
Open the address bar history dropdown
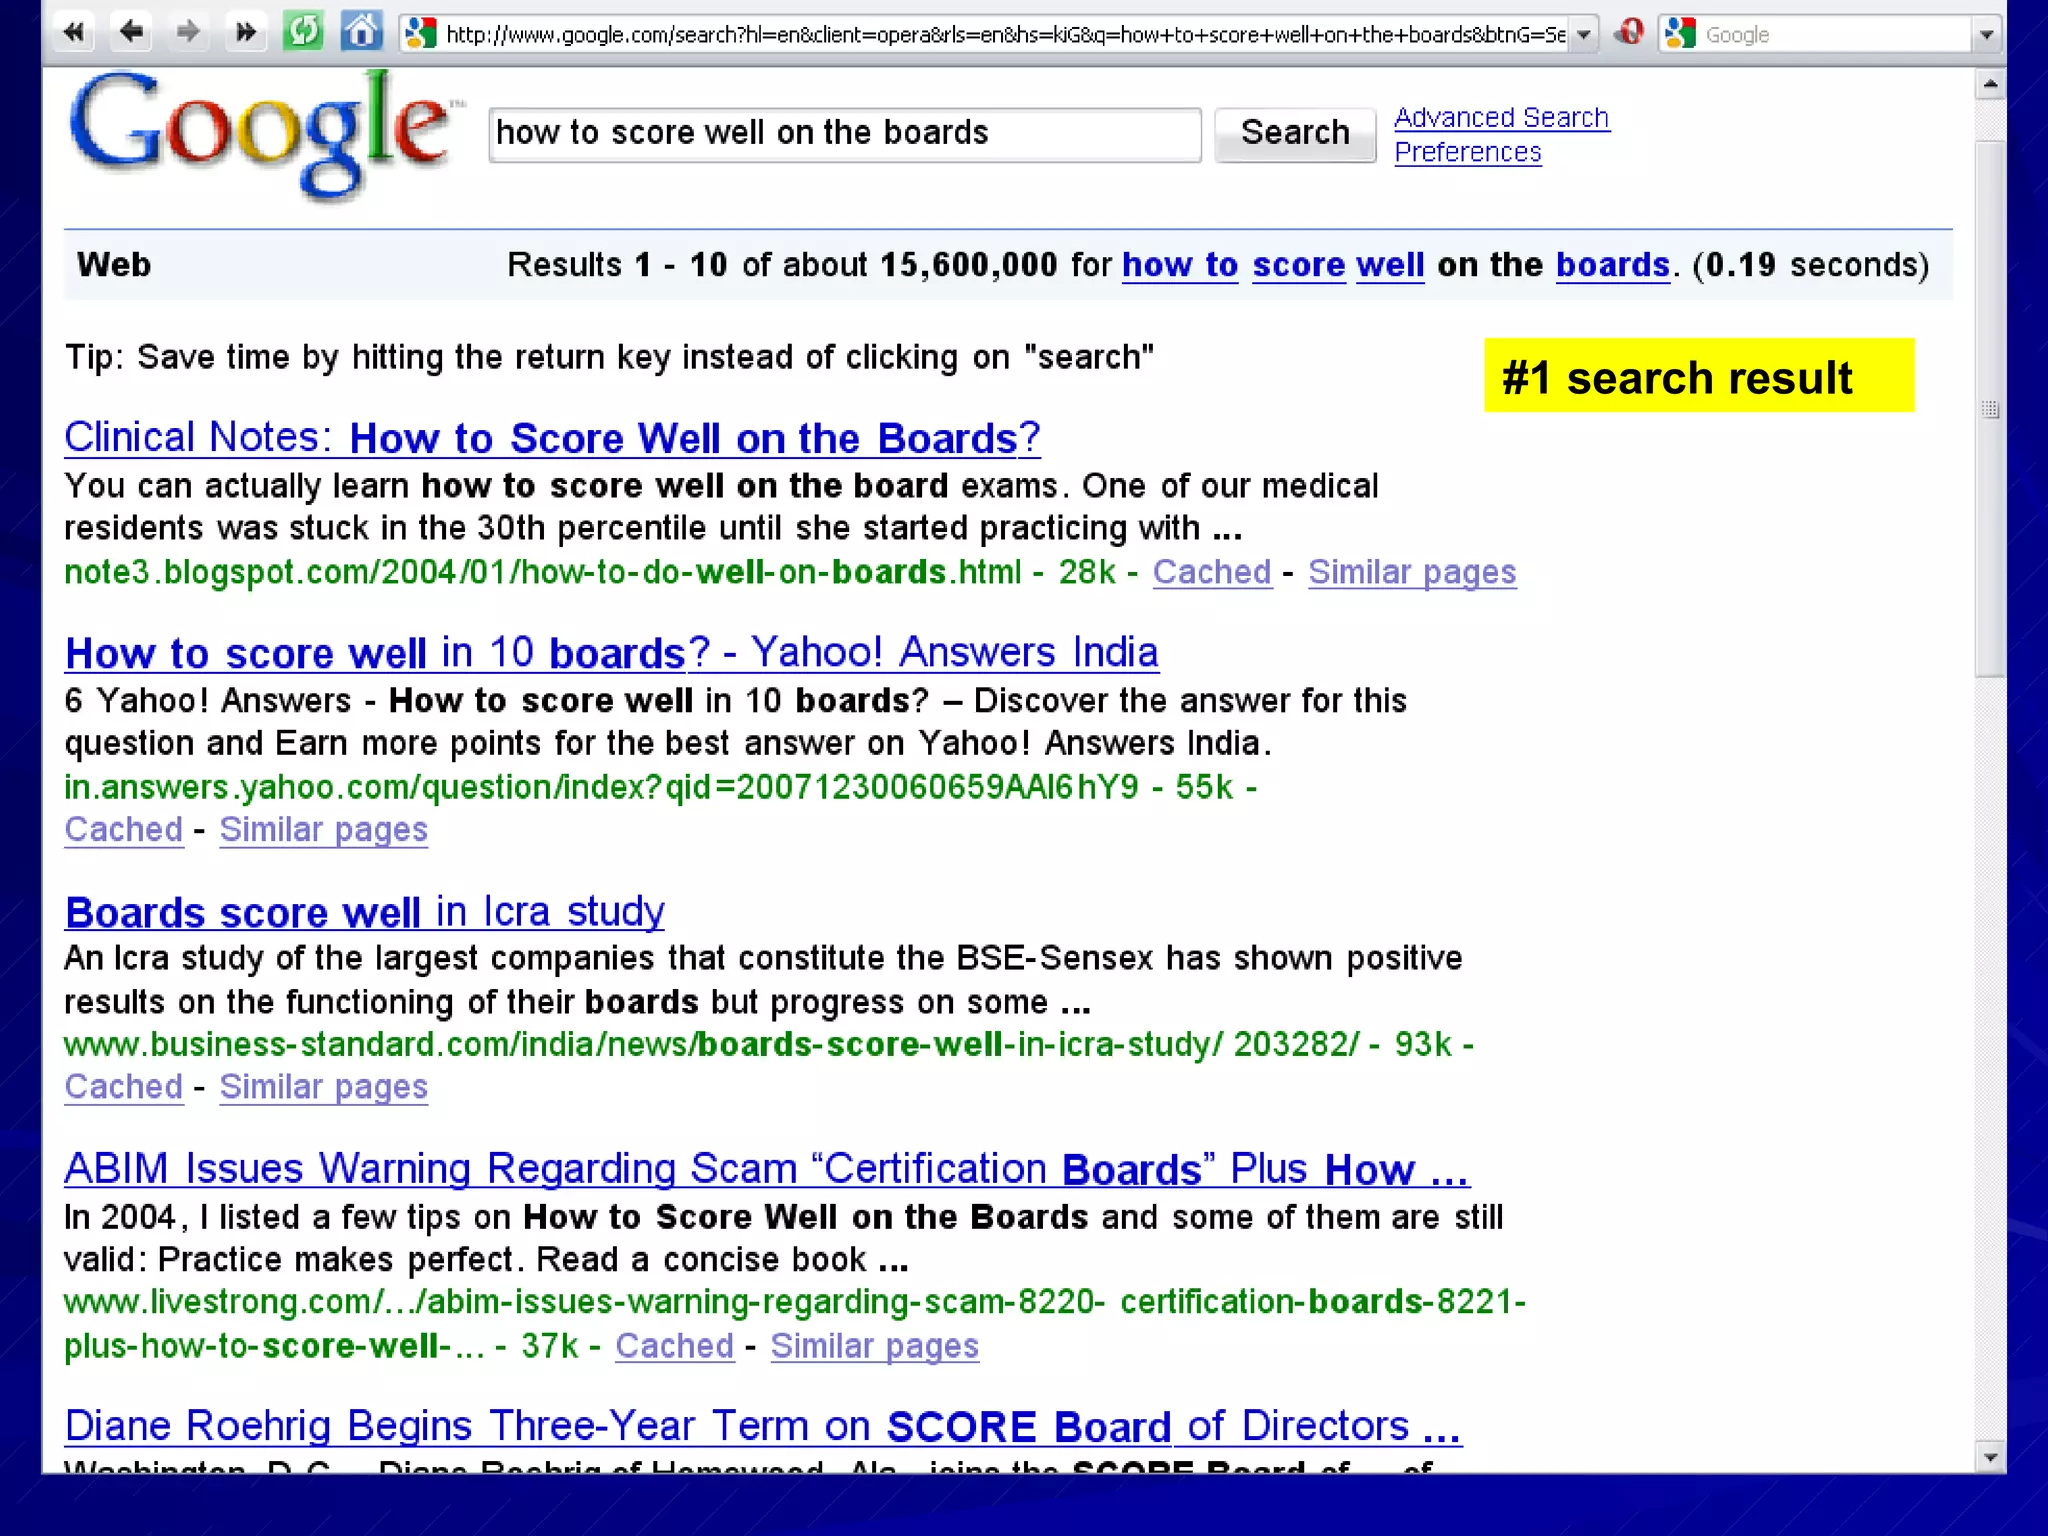(x=1583, y=35)
